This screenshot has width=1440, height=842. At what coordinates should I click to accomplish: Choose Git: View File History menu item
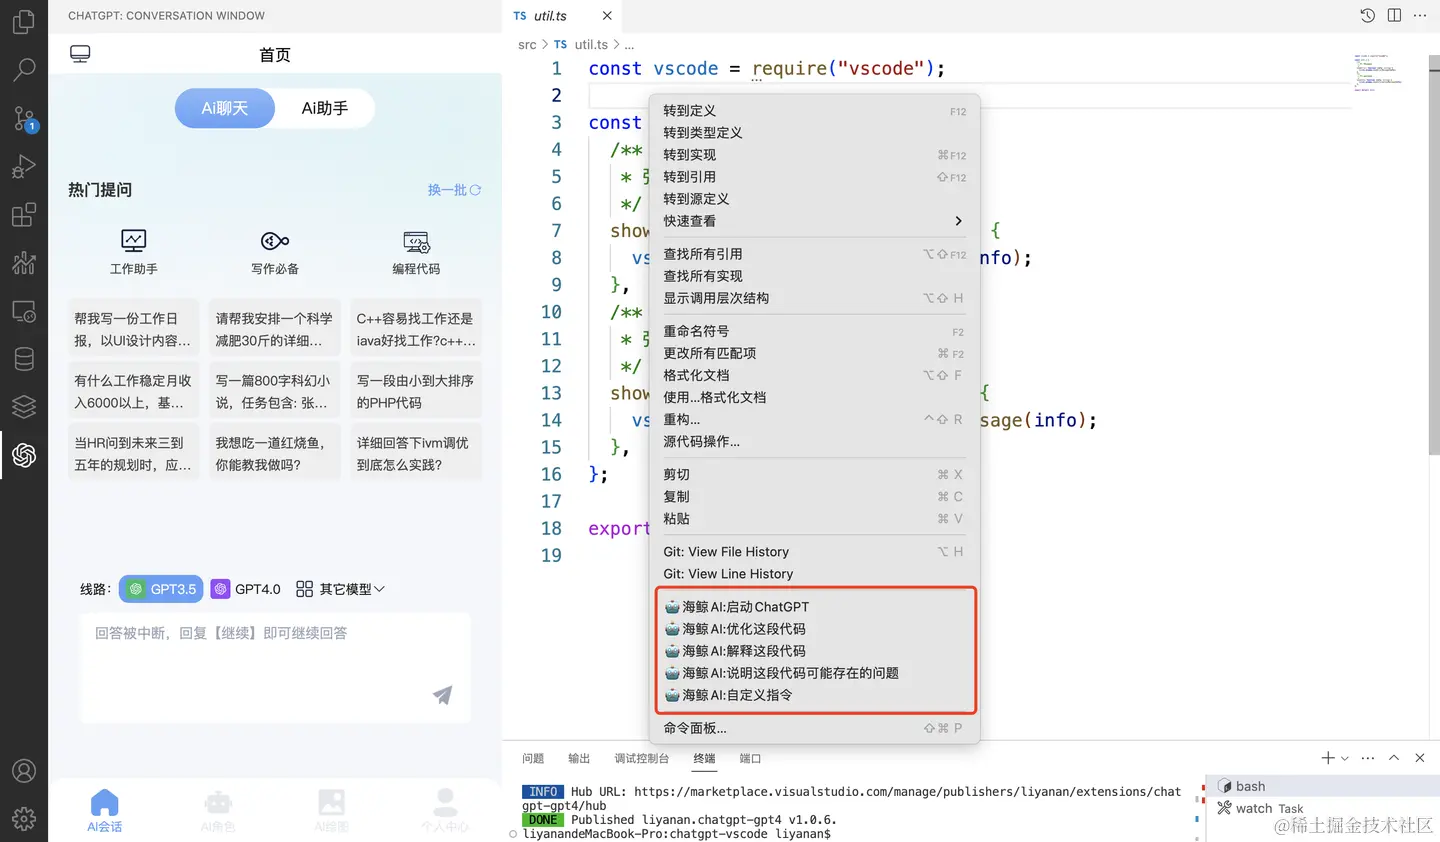pos(814,552)
